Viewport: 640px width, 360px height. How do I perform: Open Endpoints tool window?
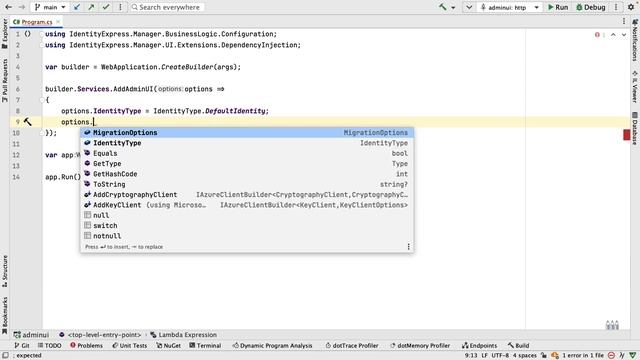tap(480, 345)
